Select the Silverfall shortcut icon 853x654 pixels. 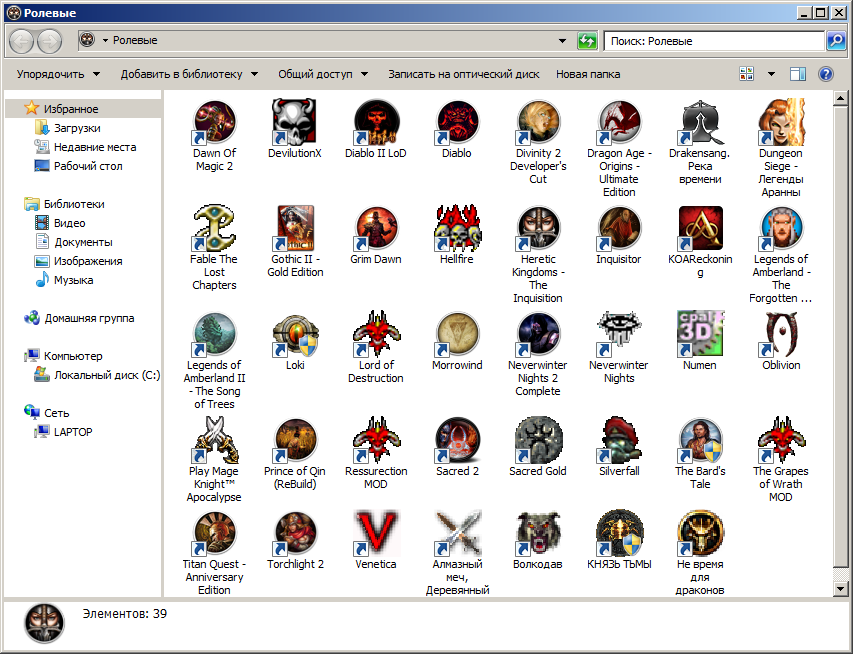(x=619, y=441)
